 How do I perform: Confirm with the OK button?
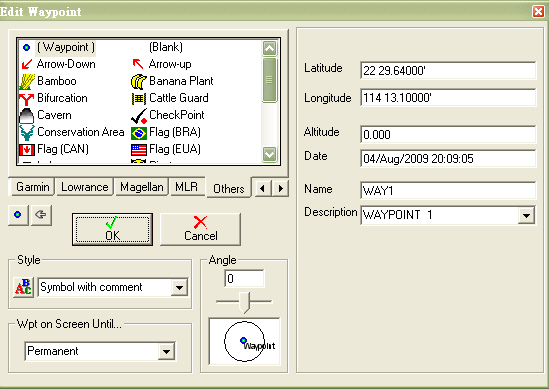[x=112, y=229]
